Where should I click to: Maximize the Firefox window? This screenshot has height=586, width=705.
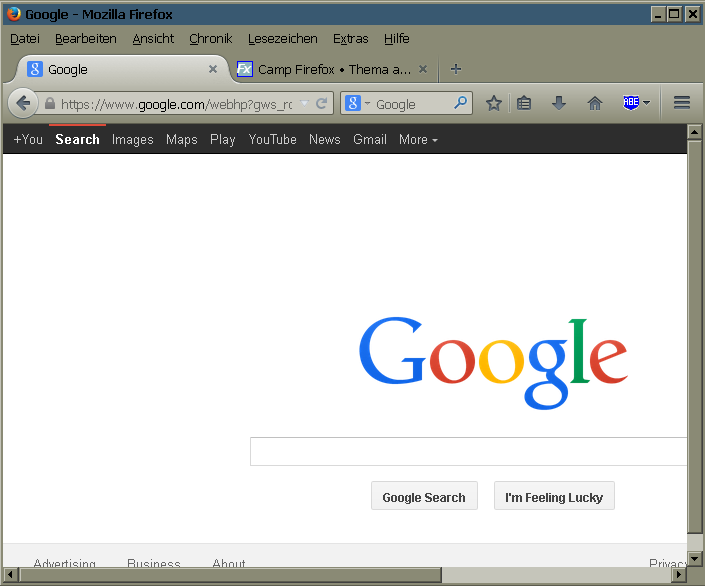674,14
